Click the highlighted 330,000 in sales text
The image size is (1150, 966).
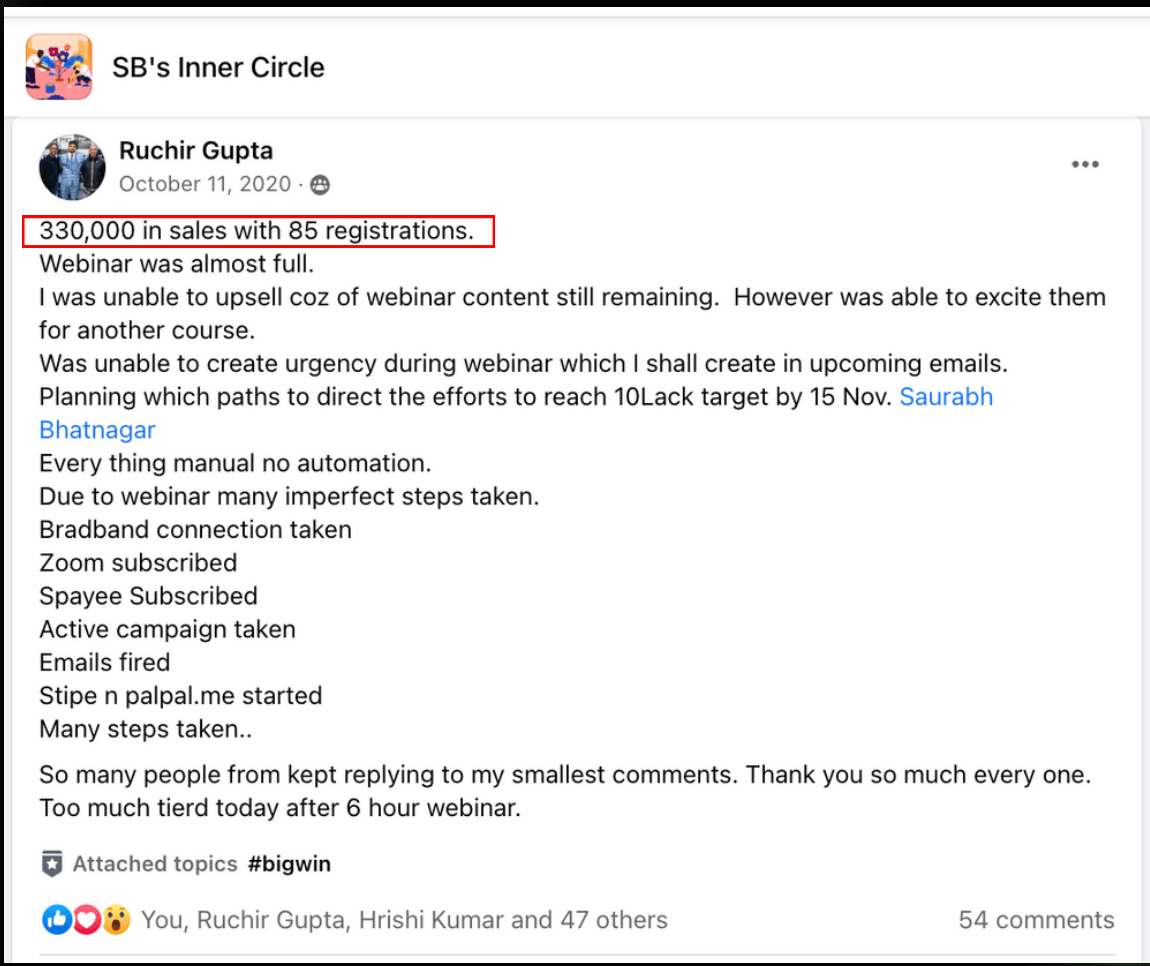257,231
